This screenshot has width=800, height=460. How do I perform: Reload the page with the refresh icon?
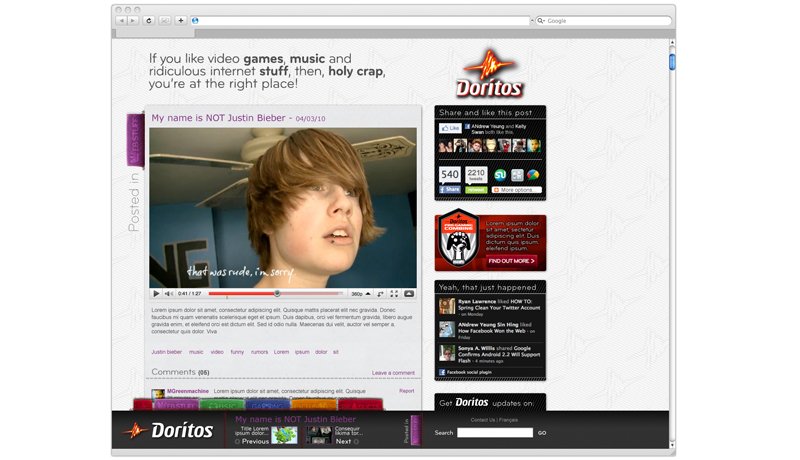[x=149, y=20]
